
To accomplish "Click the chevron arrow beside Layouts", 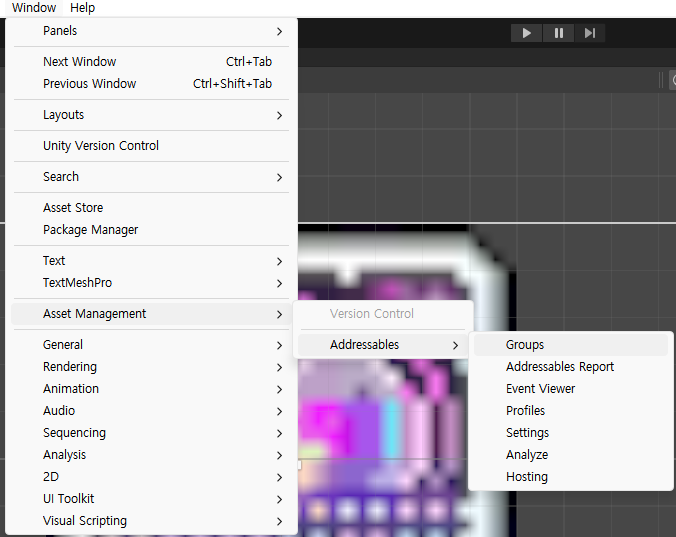I will point(279,116).
